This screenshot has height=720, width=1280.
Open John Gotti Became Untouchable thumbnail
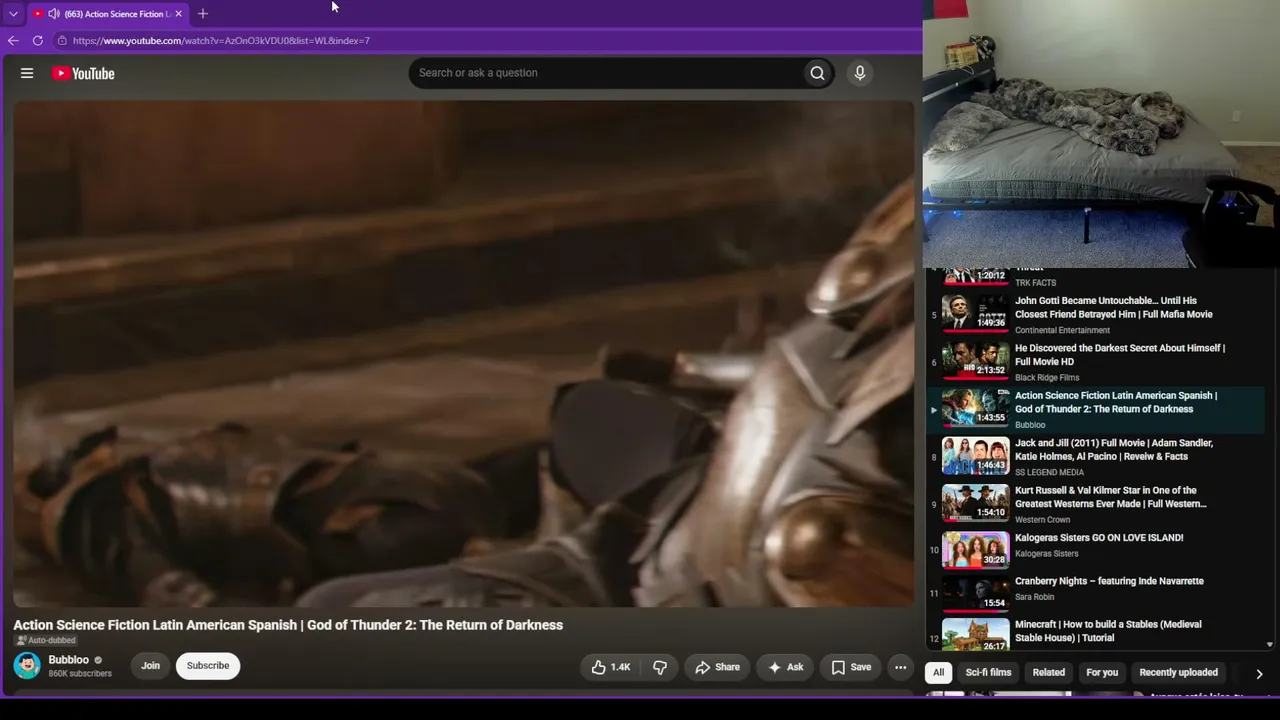pos(975,314)
